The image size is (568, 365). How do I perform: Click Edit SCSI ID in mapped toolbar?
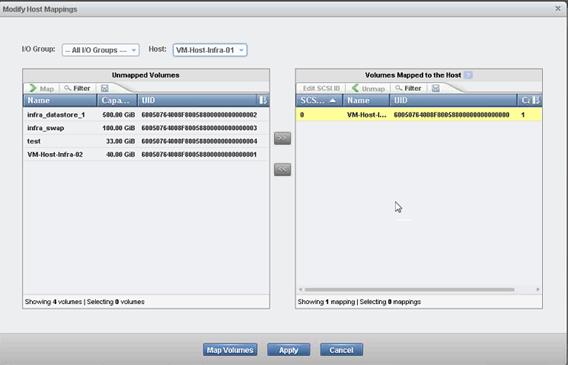[x=321, y=88]
